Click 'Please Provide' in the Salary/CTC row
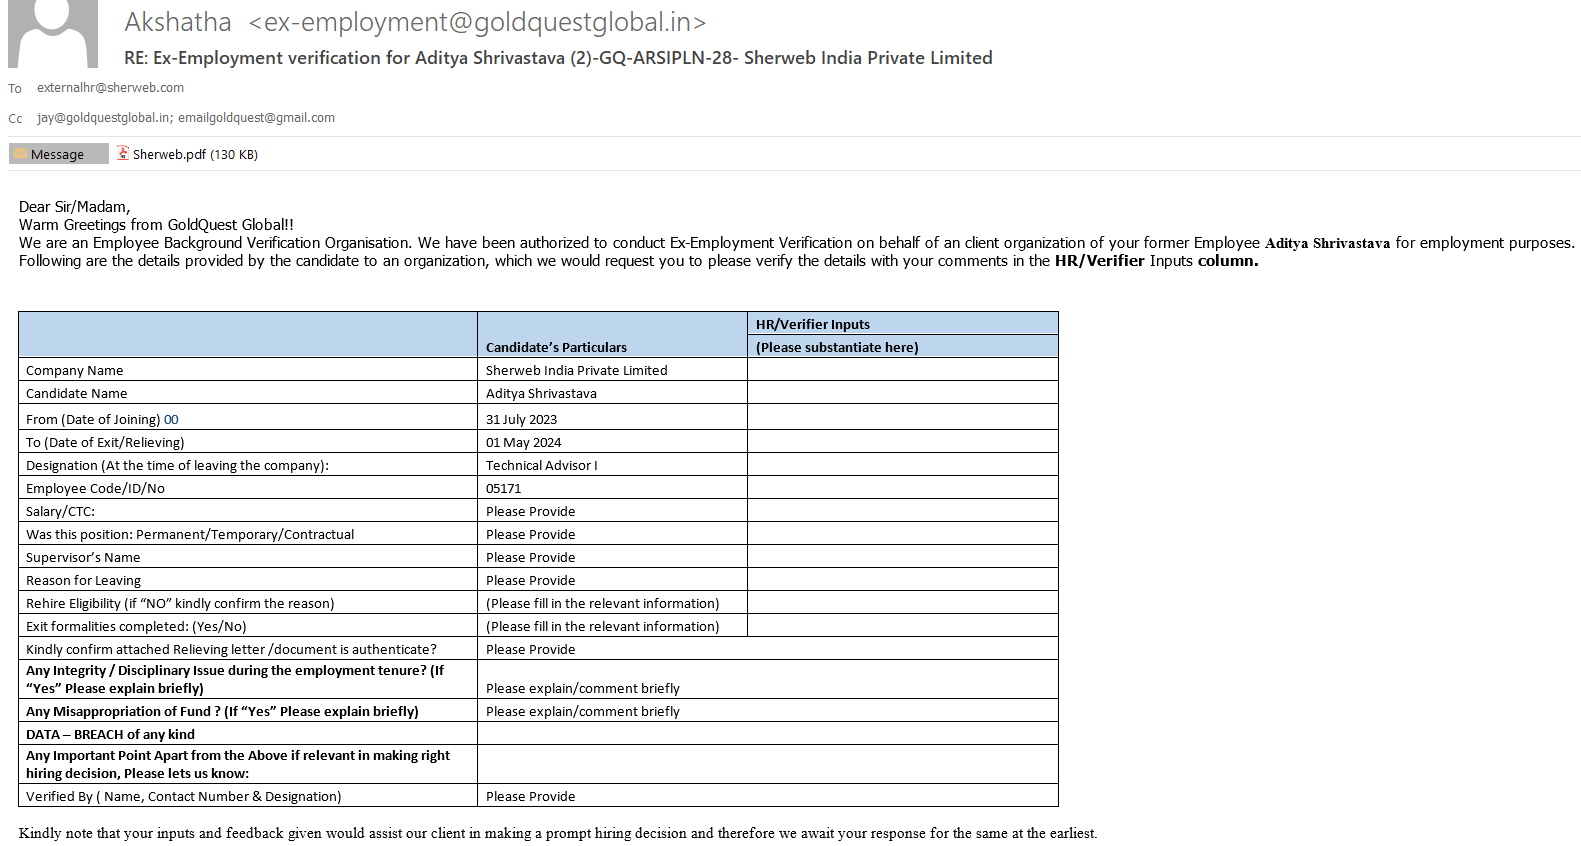Viewport: 1581px width, 846px height. 530,511
